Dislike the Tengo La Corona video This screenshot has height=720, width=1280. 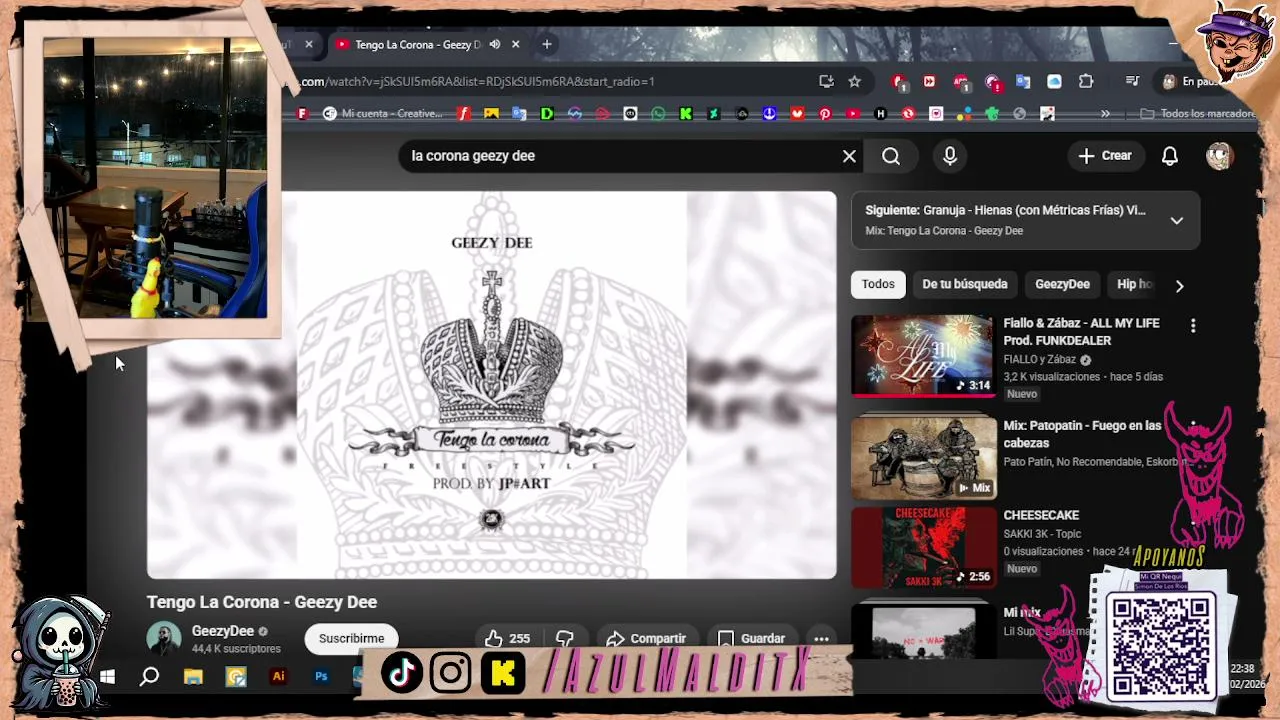(565, 638)
